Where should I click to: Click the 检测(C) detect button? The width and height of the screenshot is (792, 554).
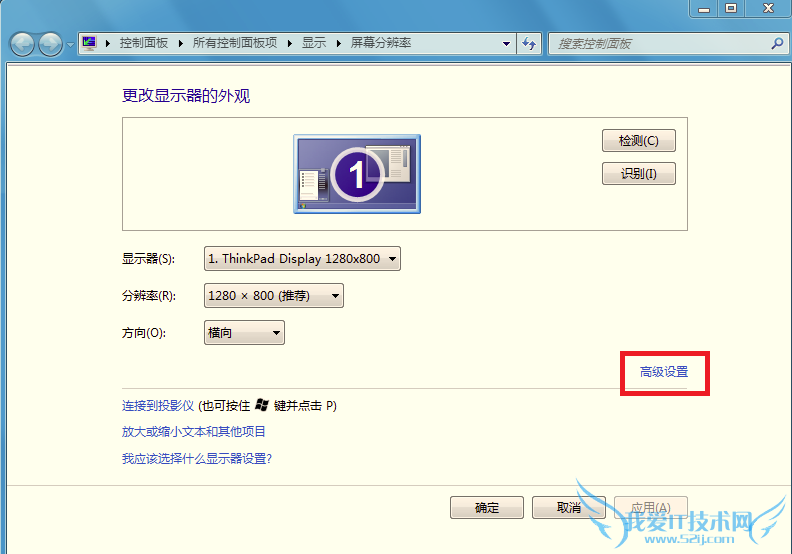(638, 140)
